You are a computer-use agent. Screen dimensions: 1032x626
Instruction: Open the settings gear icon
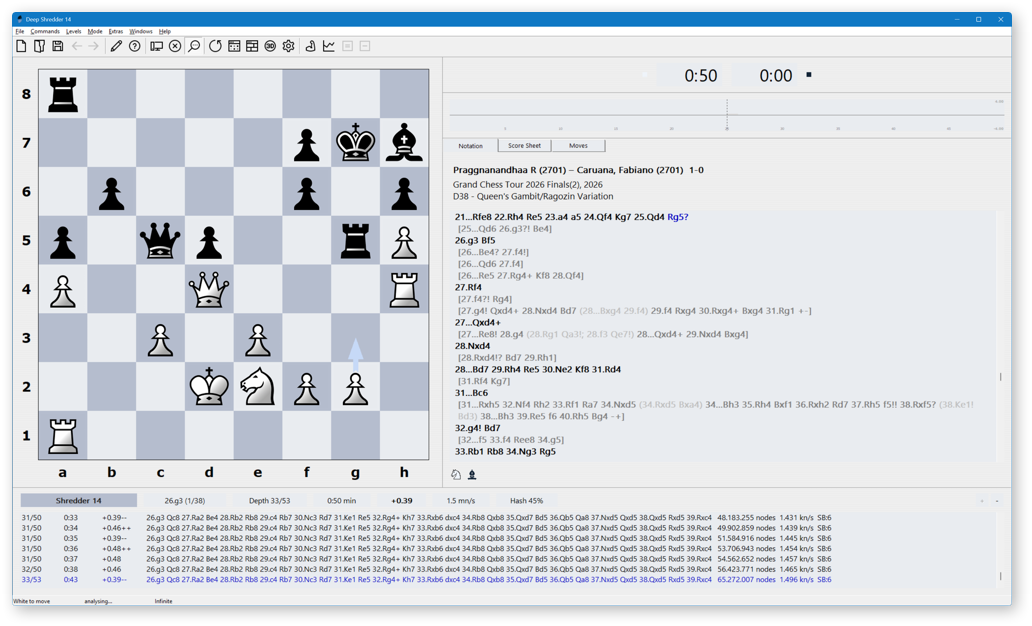pos(288,46)
